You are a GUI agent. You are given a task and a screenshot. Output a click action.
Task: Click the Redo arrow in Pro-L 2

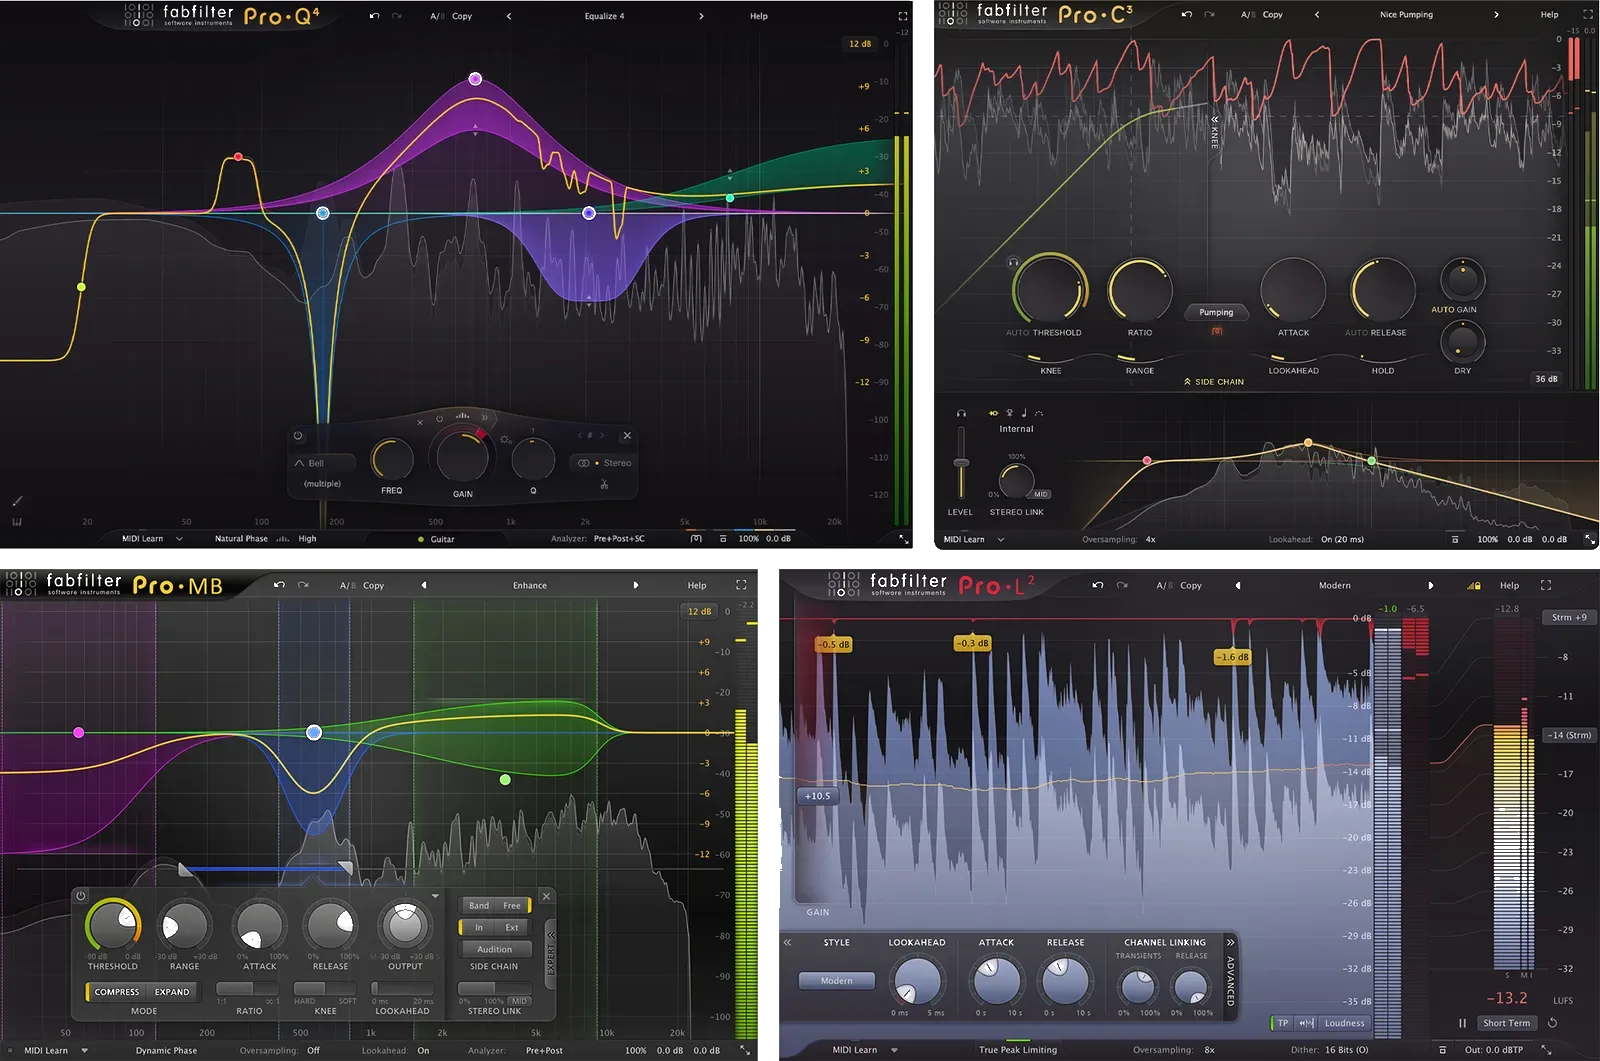(1122, 585)
